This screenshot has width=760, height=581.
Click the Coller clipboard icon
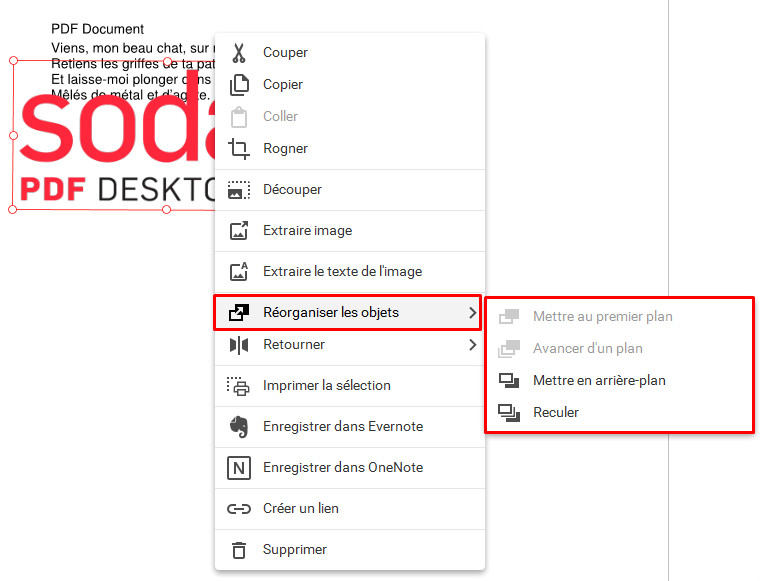click(x=239, y=117)
